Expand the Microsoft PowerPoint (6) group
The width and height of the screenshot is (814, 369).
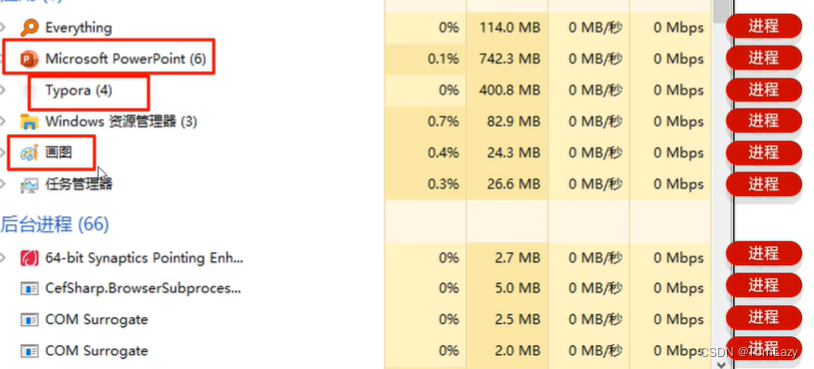(3, 59)
